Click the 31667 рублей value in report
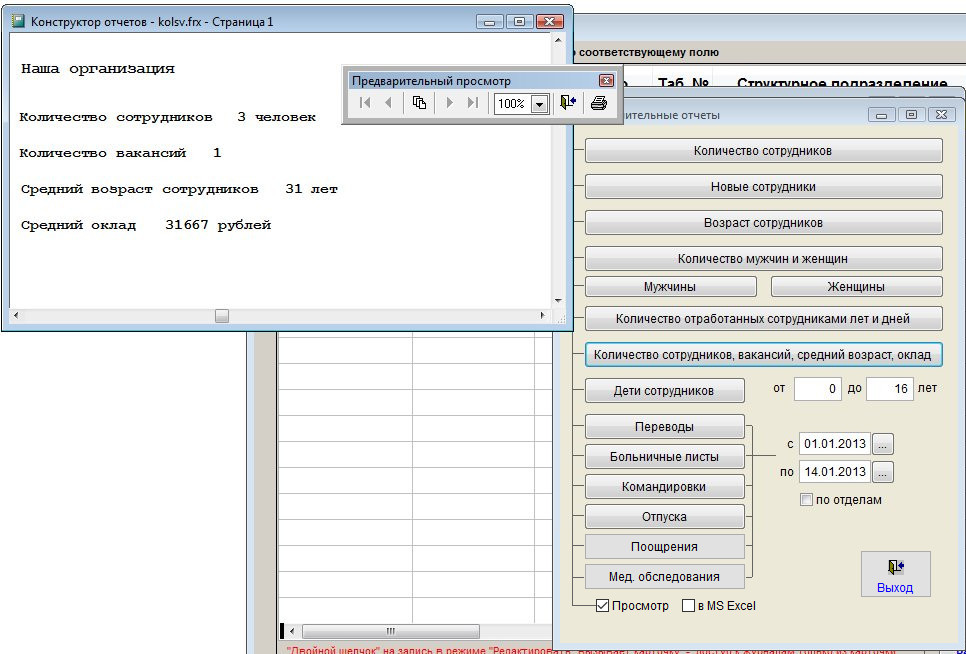 [x=218, y=225]
